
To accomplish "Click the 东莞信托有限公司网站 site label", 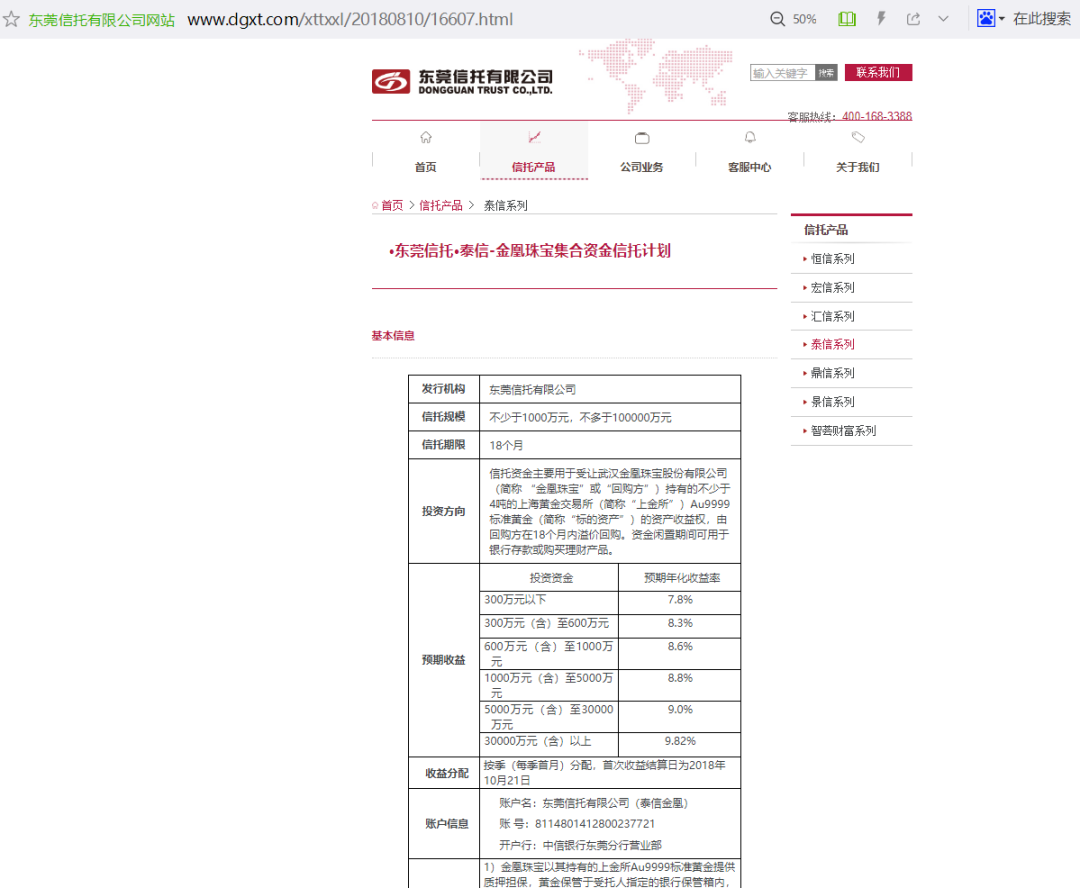I will click(x=101, y=20).
